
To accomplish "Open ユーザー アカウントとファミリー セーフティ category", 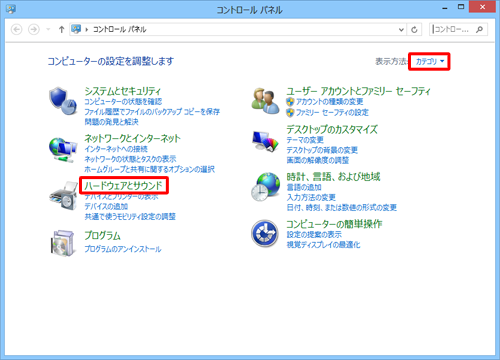I will (x=358, y=91).
